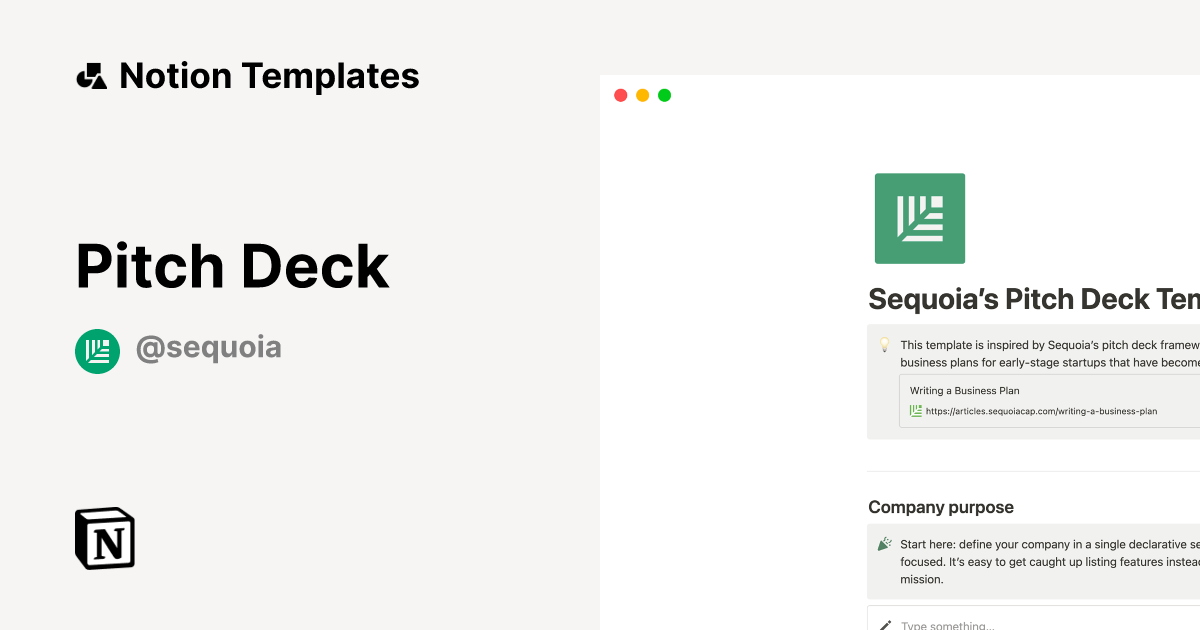The width and height of the screenshot is (1200, 630).
Task: Click the lightbulb icon in the template tip callout
Action: [x=884, y=345]
